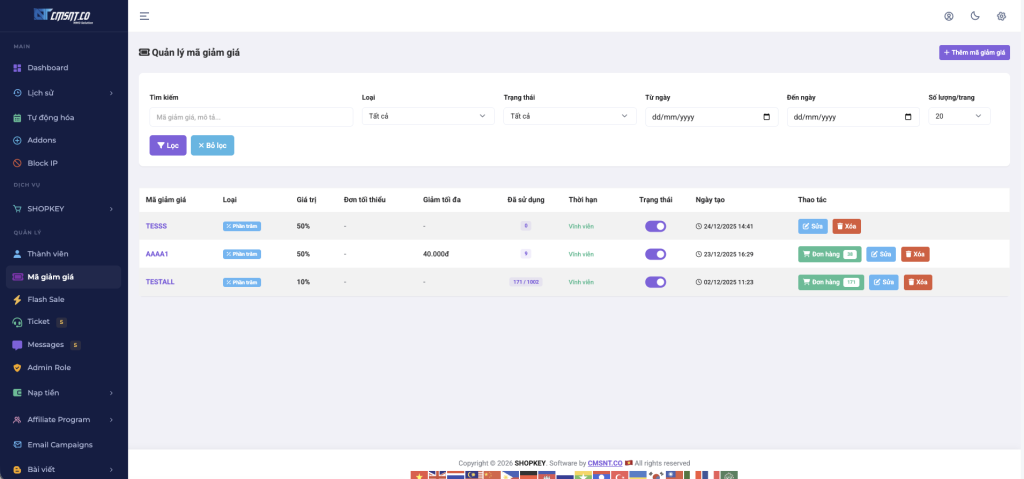Open calendar picker in Từ ngày field
This screenshot has width=1024, height=479.
tap(767, 117)
